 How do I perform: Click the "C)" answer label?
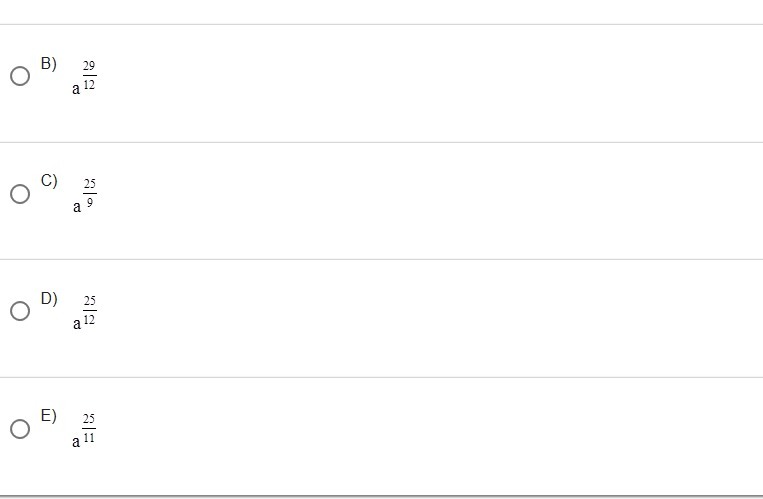pos(49,181)
